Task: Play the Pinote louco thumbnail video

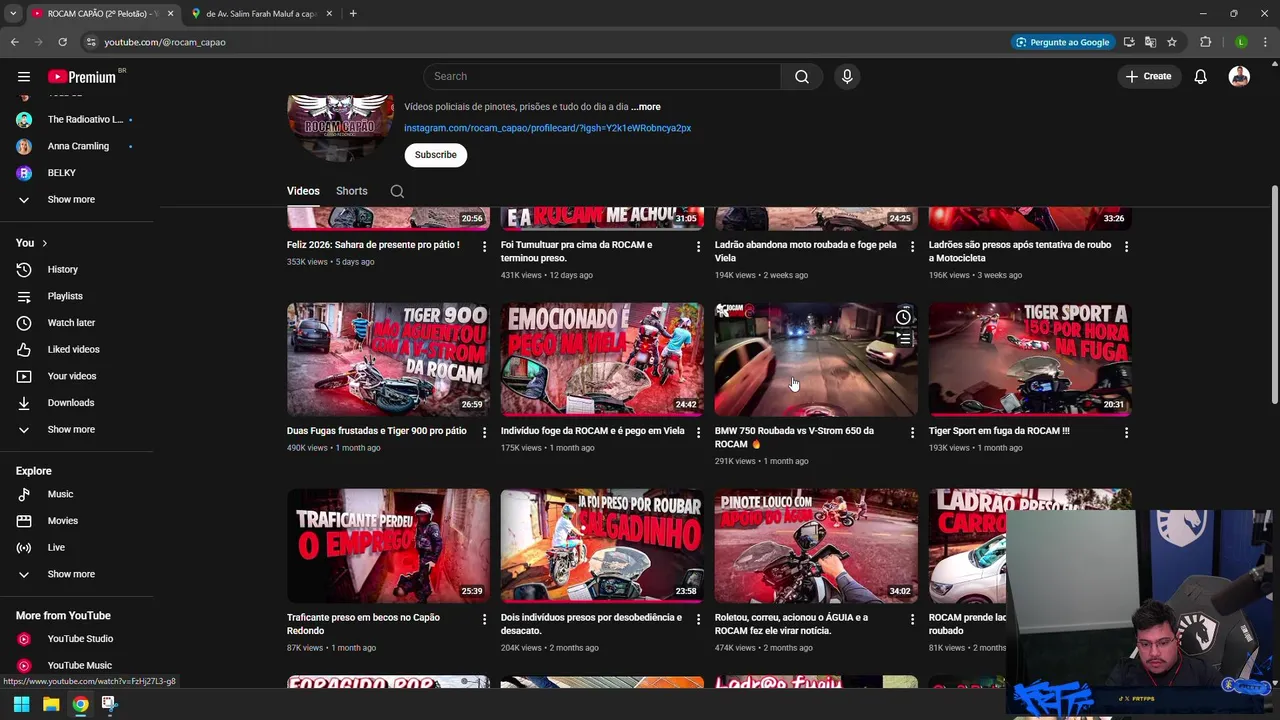Action: tap(816, 546)
